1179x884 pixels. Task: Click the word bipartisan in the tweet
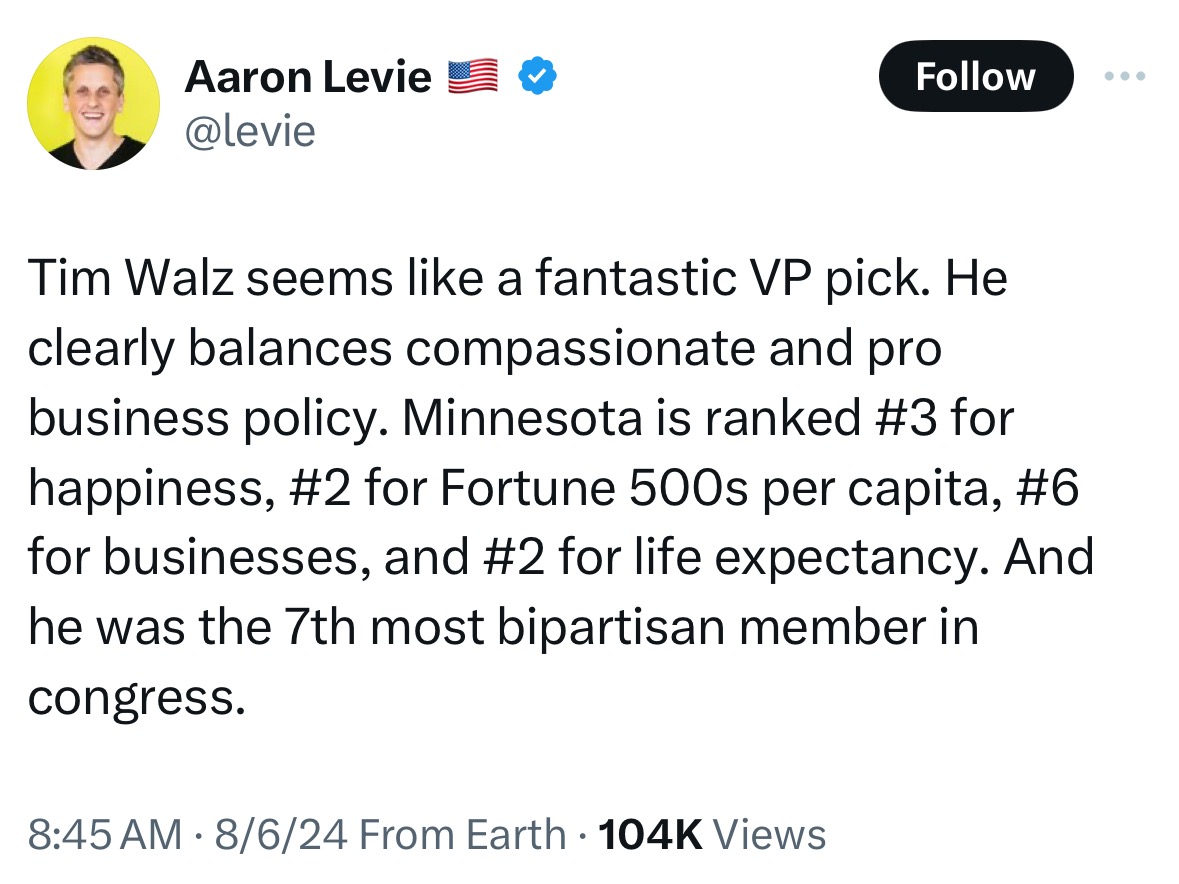click(x=611, y=629)
